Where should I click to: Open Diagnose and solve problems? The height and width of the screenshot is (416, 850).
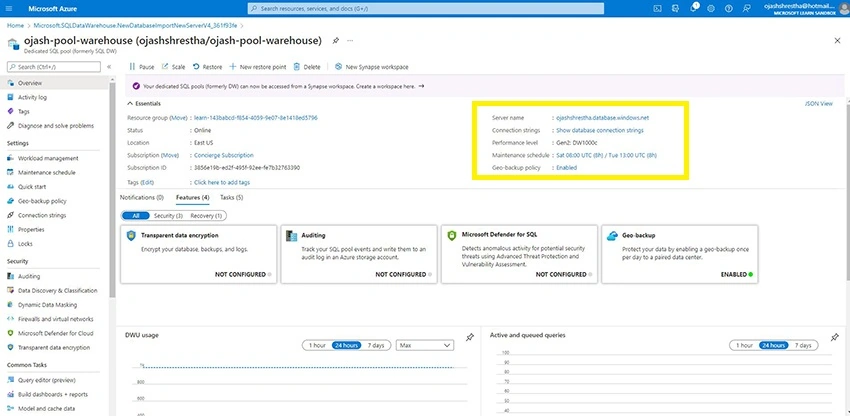pos(54,125)
